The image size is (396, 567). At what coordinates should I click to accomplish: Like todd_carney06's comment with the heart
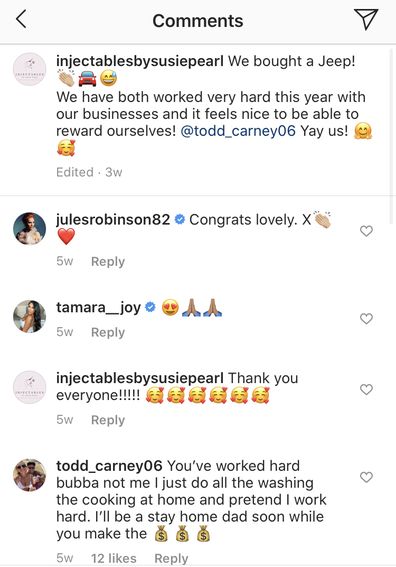[x=366, y=477]
